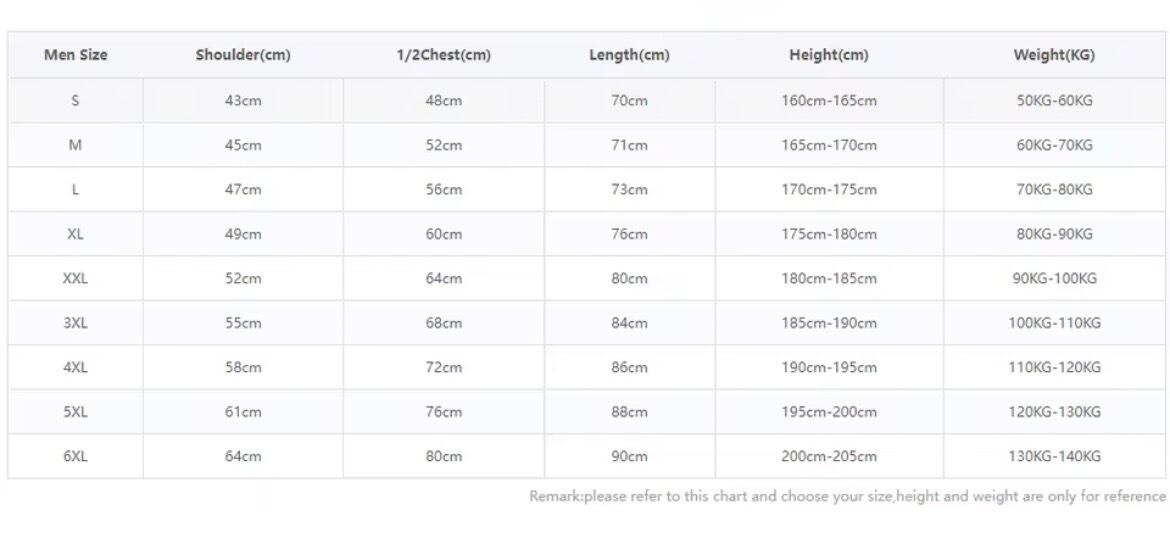Click the 58cm shoulder value for 4XL
The width and height of the screenshot is (1170, 549).
tap(243, 367)
